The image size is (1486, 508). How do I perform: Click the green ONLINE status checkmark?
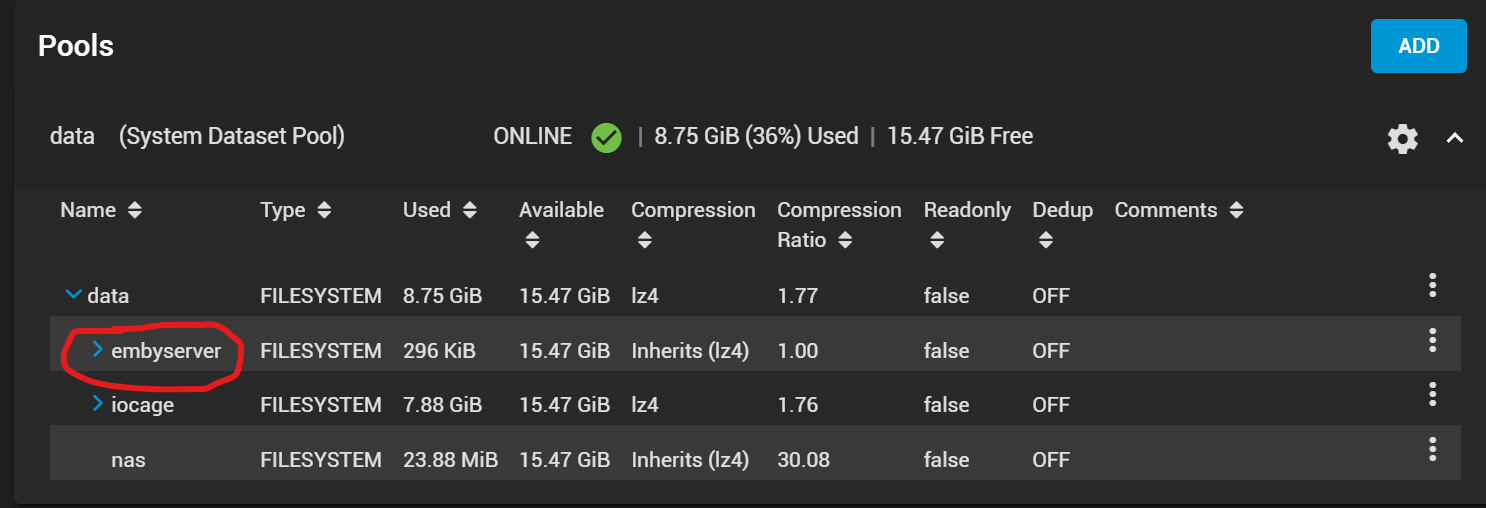click(606, 137)
